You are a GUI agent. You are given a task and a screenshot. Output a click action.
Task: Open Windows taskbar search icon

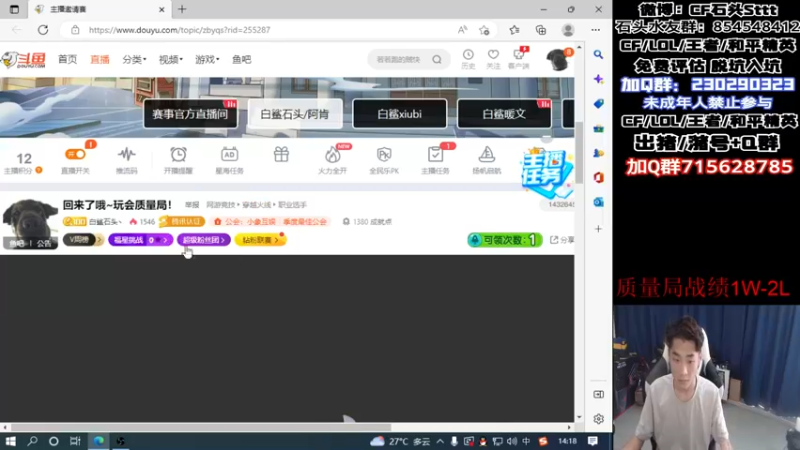(x=32, y=441)
